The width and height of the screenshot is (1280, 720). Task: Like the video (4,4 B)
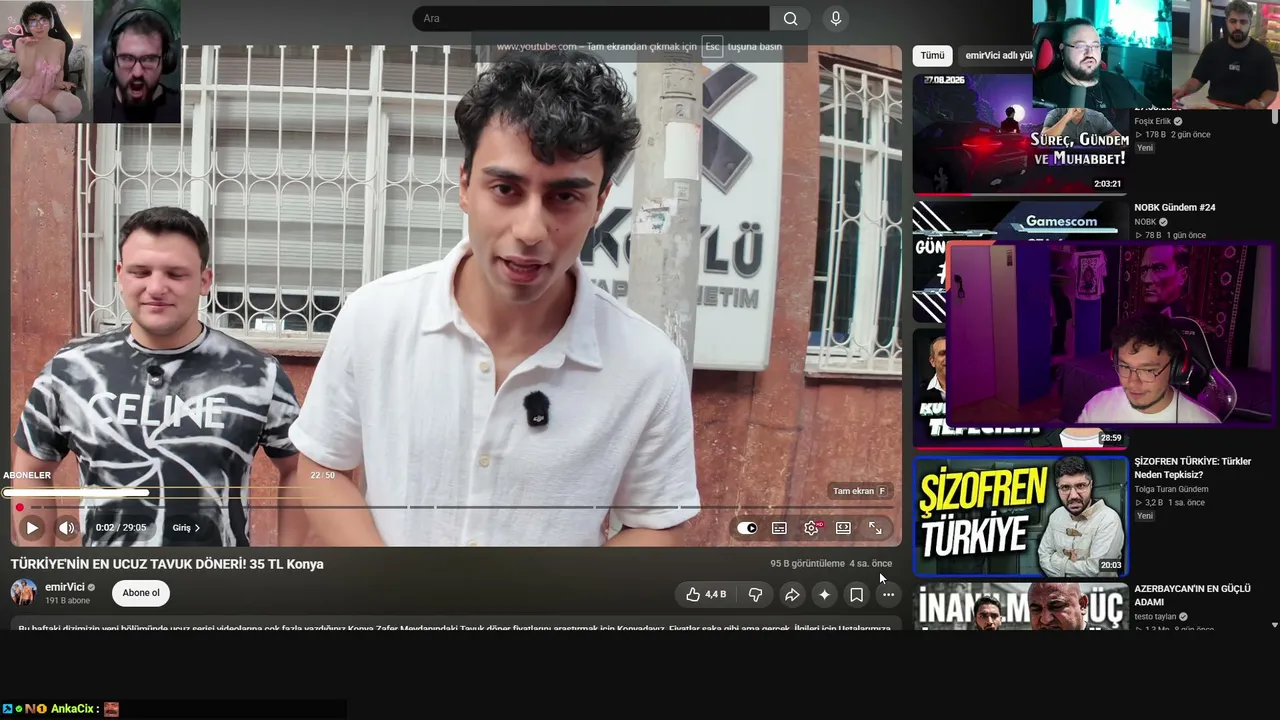pyautogui.click(x=706, y=594)
